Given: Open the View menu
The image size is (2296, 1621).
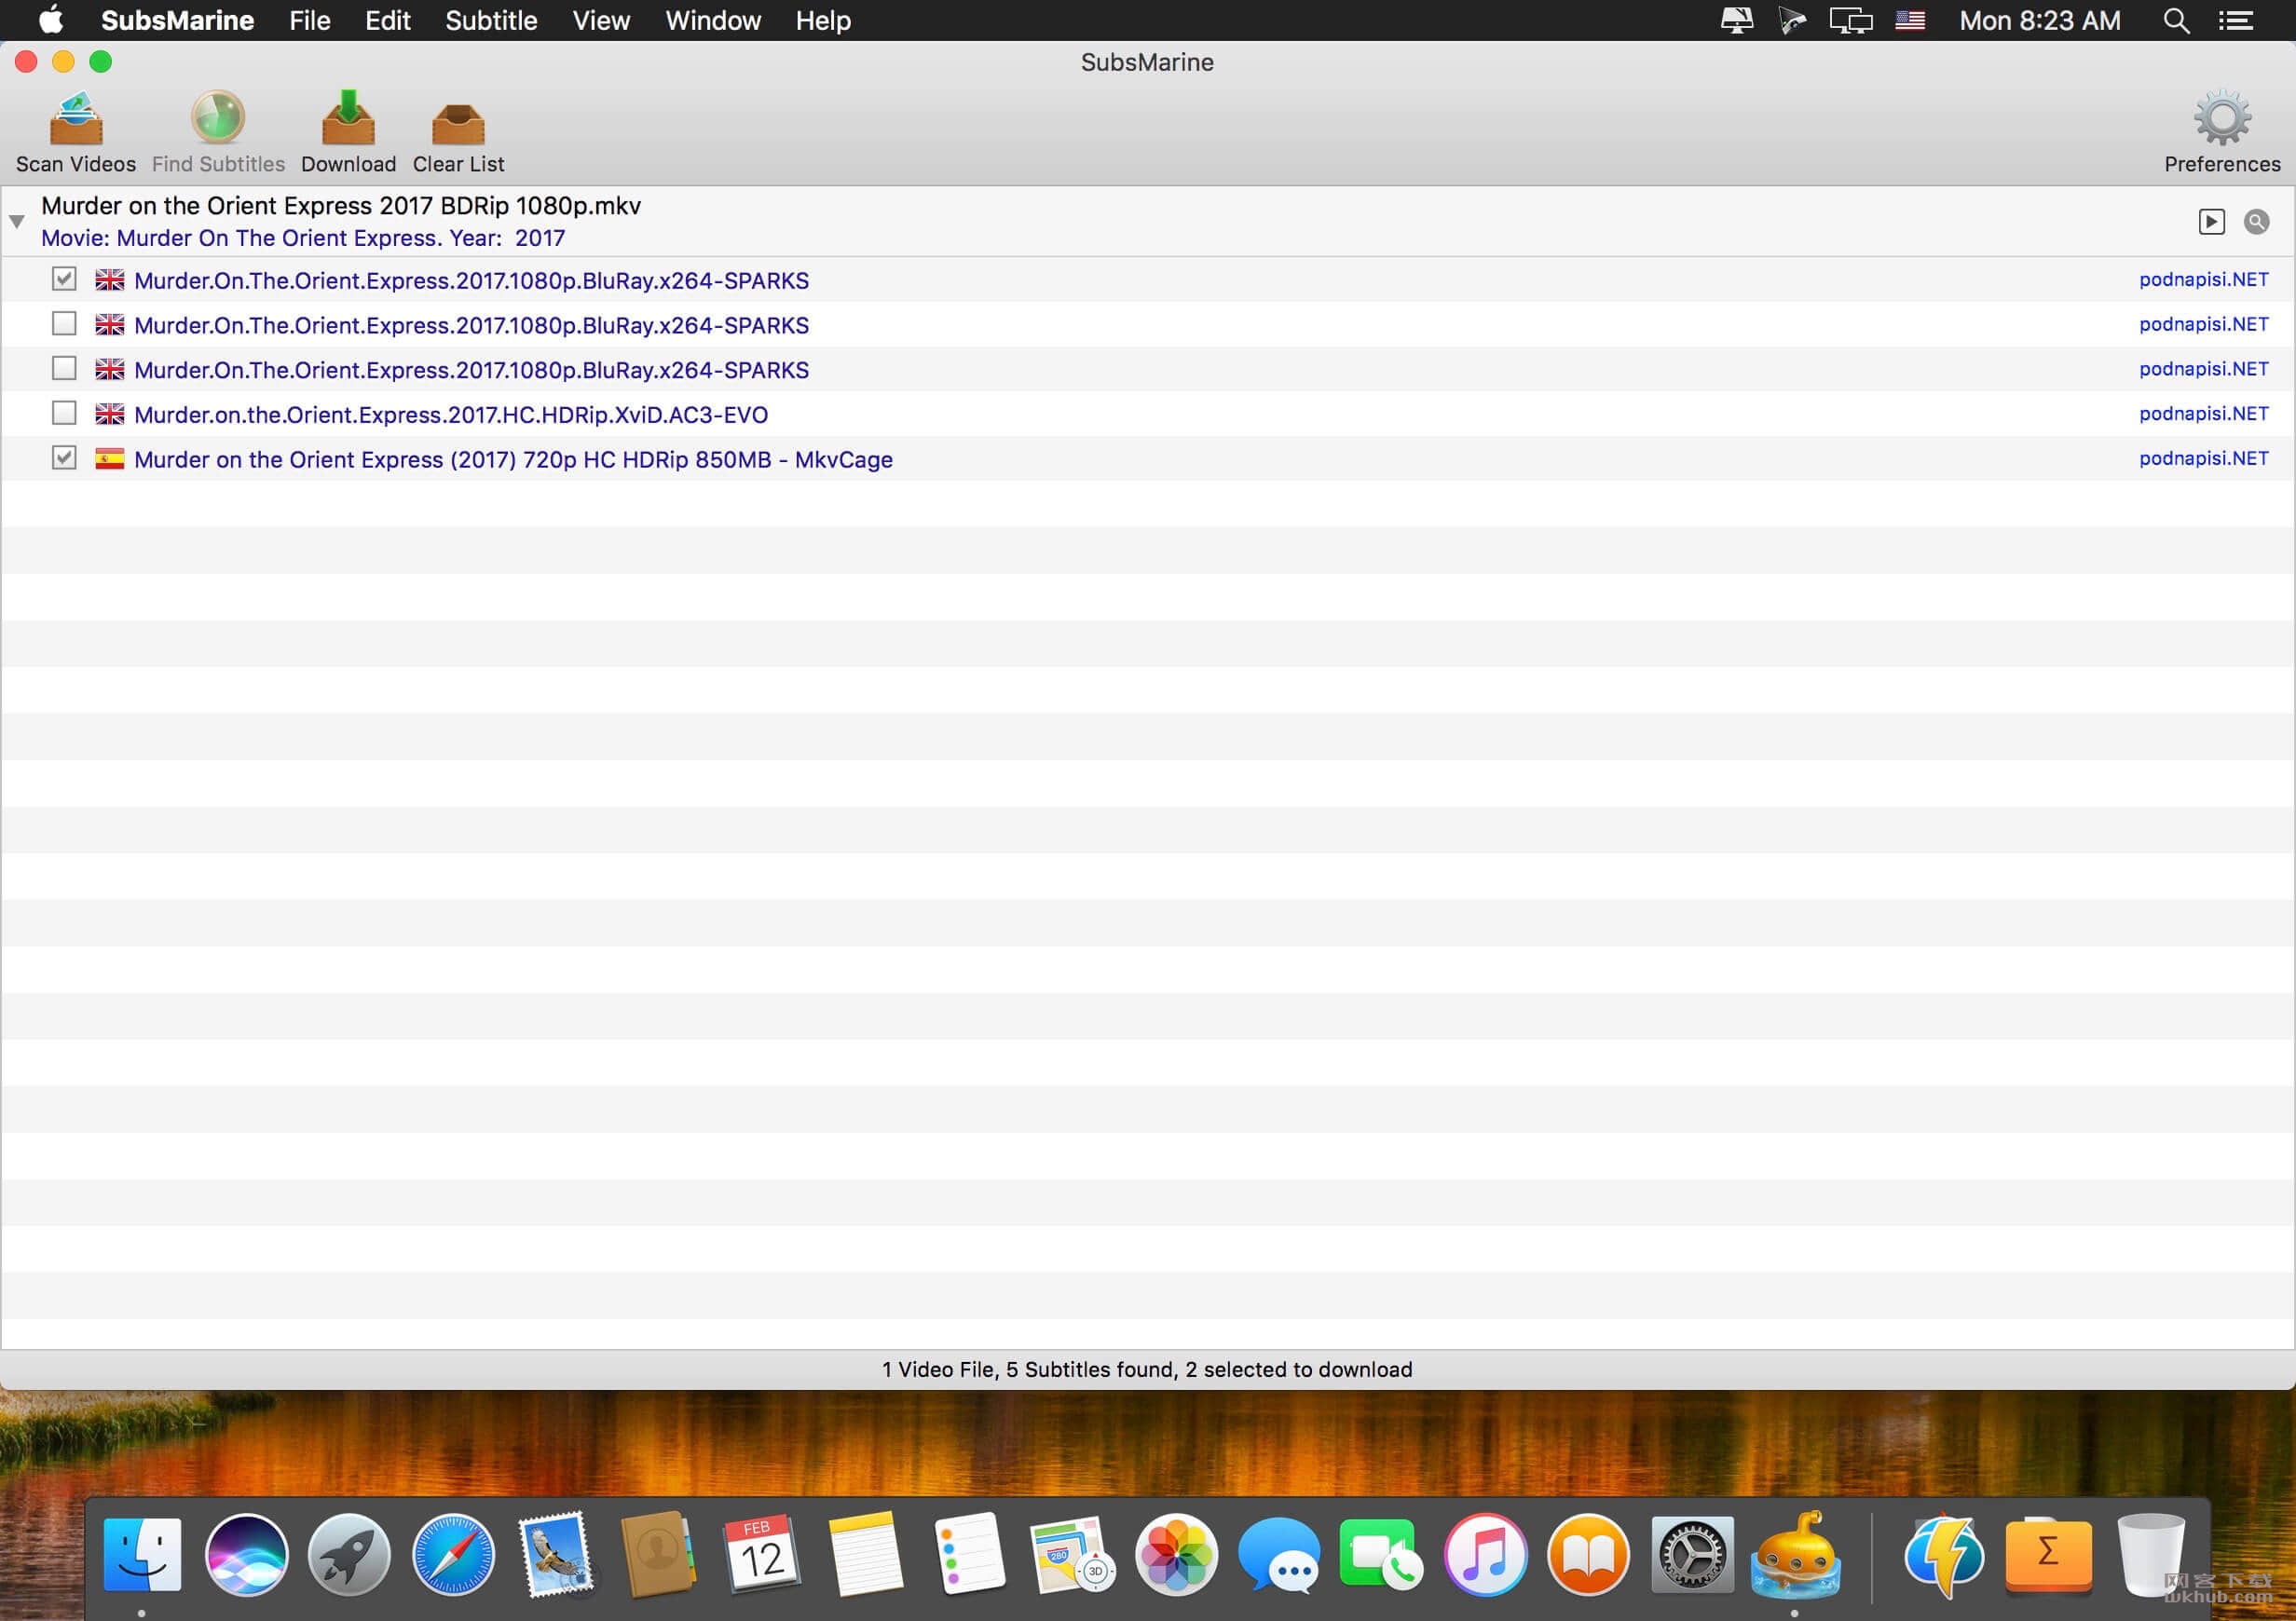Looking at the screenshot, I should [x=601, y=20].
